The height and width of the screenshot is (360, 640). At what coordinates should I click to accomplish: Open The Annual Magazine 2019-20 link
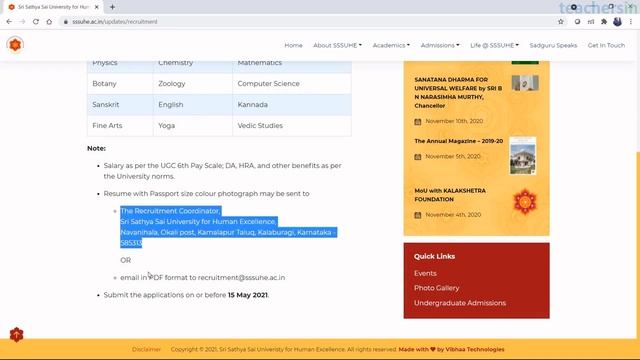coord(458,141)
